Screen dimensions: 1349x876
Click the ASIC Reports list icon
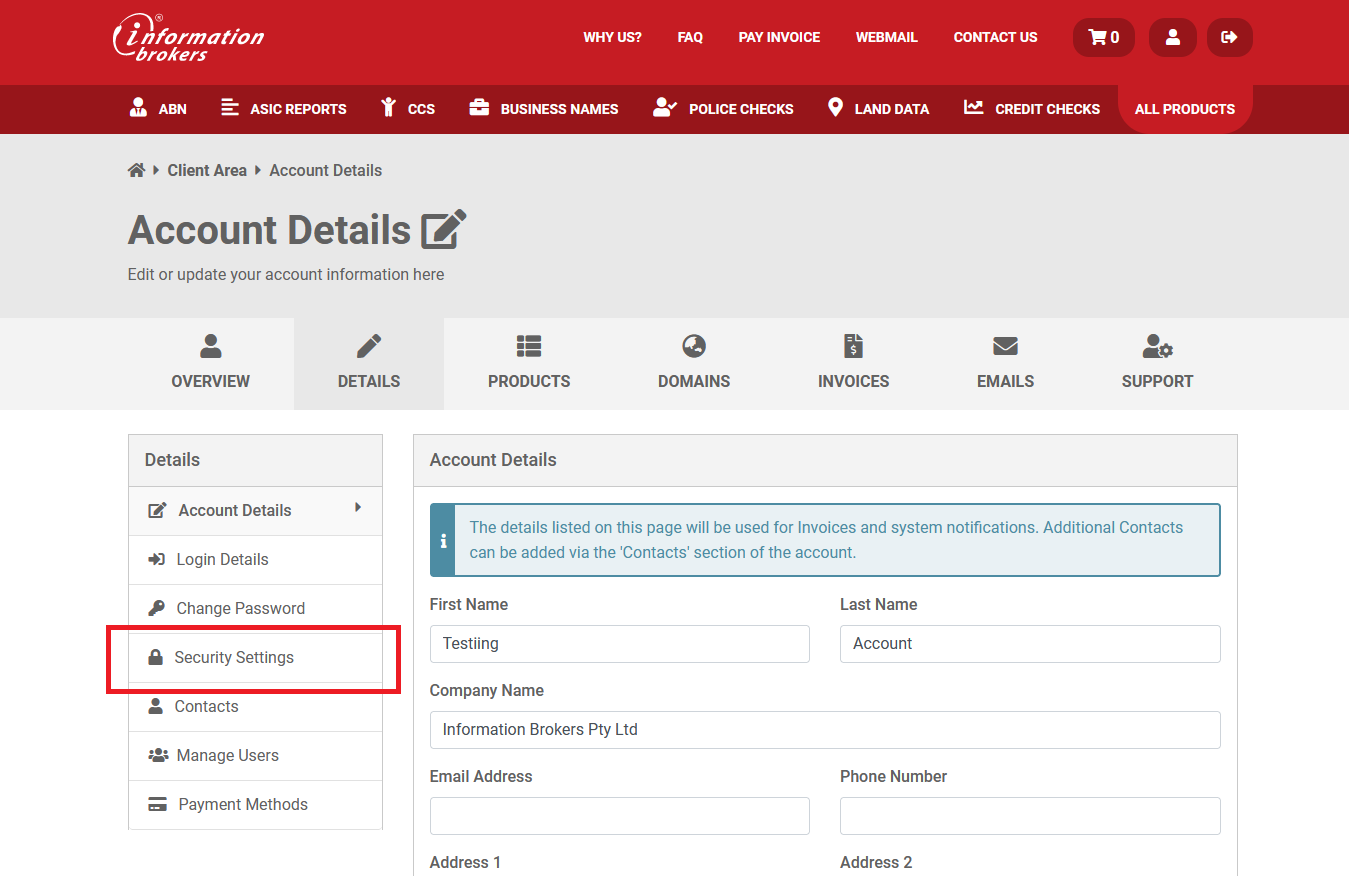tap(230, 107)
